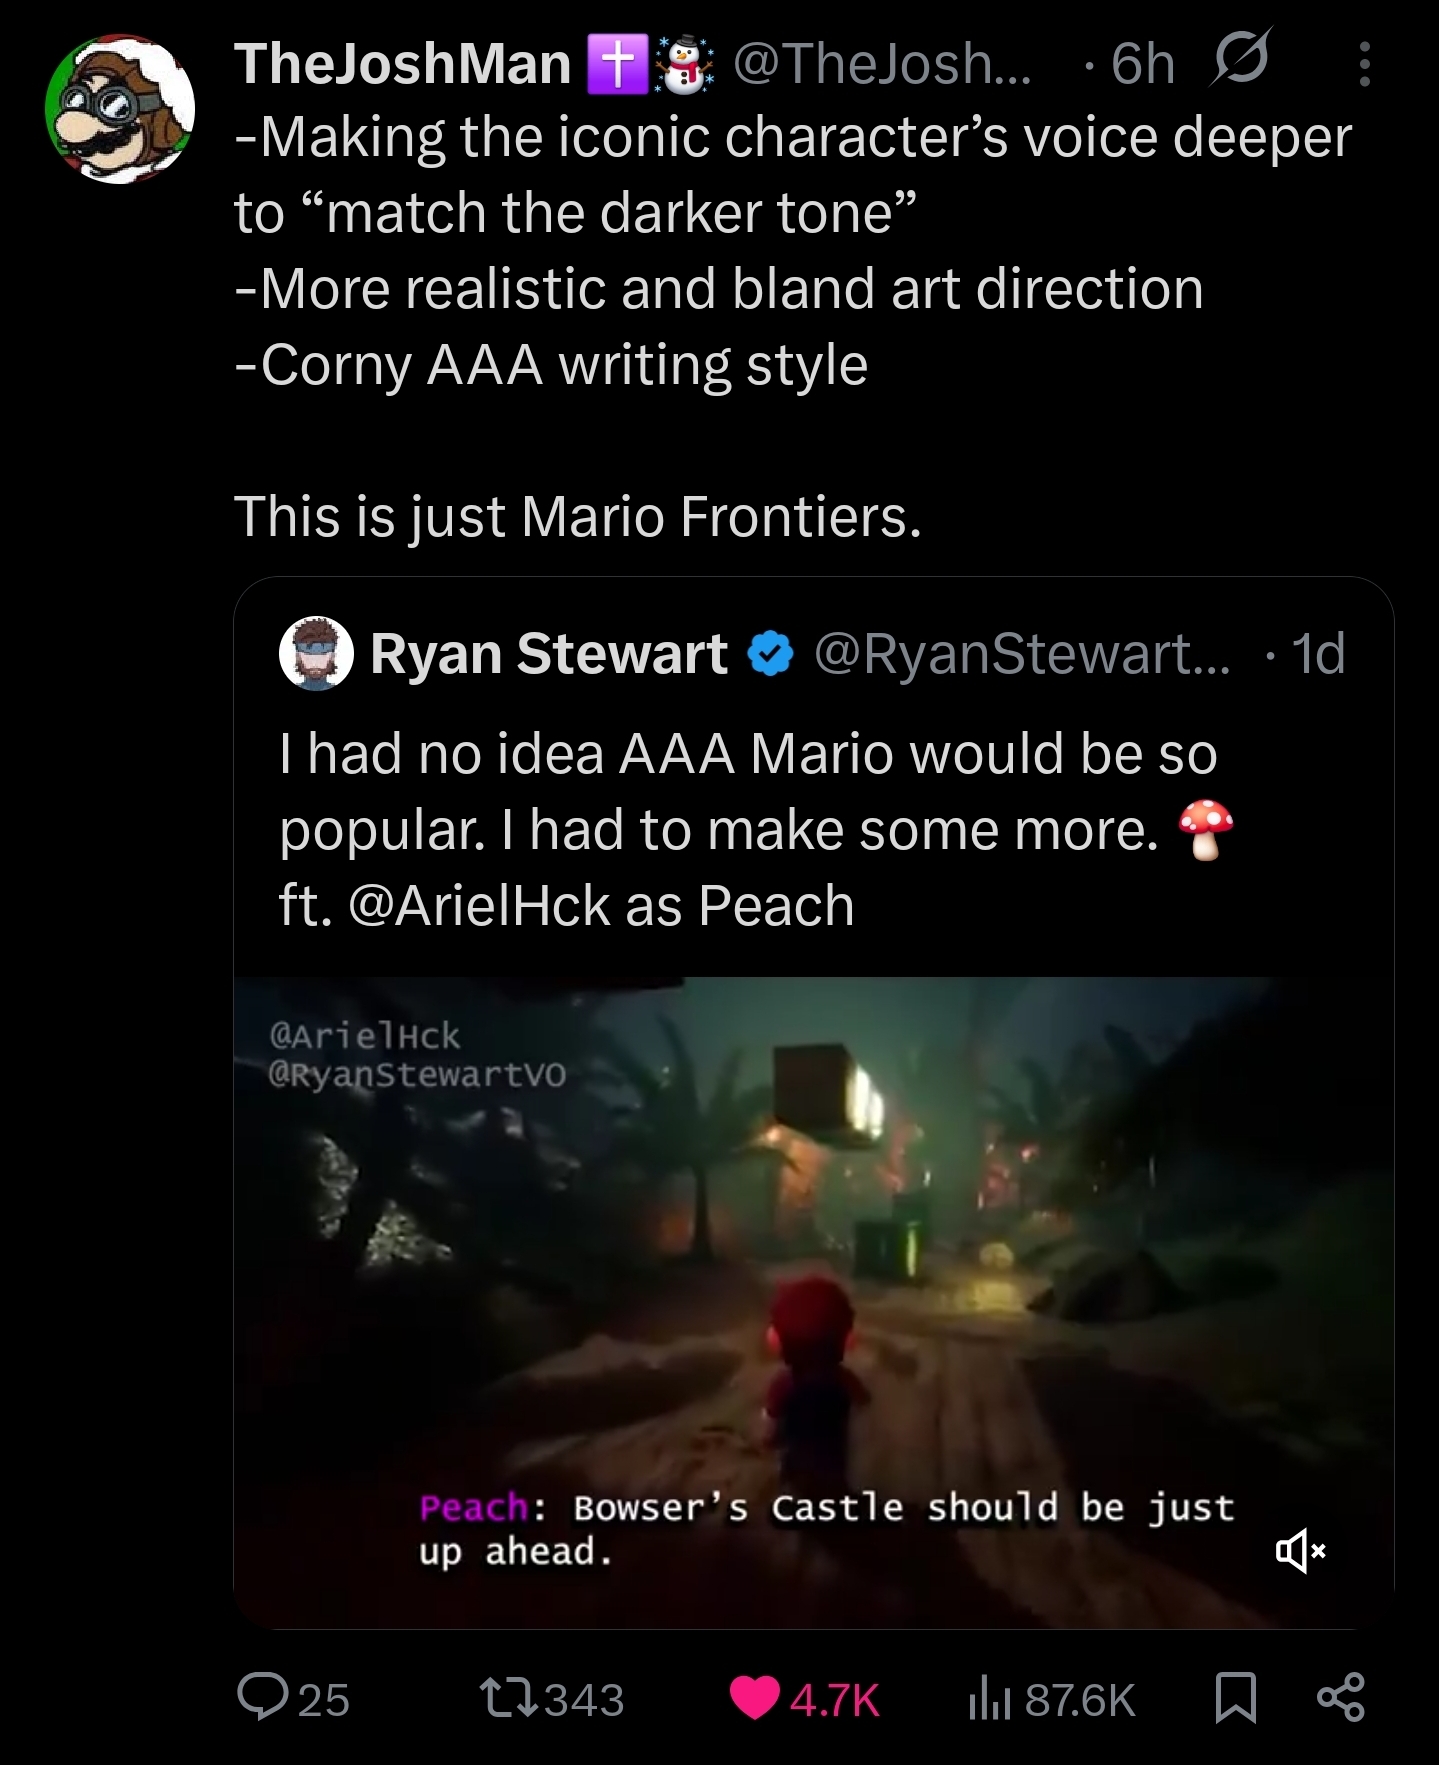This screenshot has height=1765, width=1439.
Task: View post analytics bar chart icon
Action: [x=990, y=1699]
